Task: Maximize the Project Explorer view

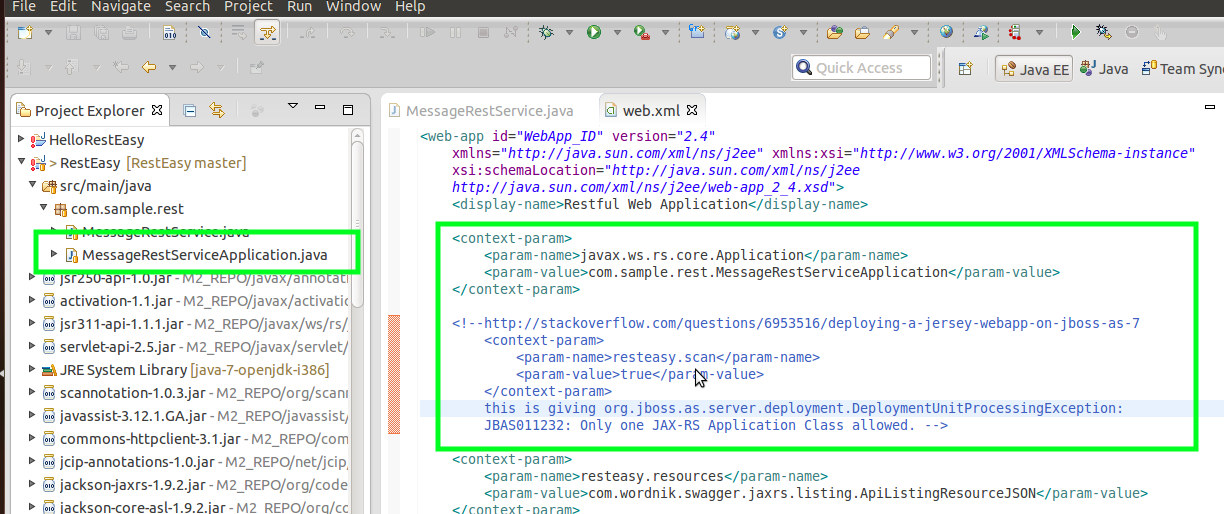Action: [347, 109]
